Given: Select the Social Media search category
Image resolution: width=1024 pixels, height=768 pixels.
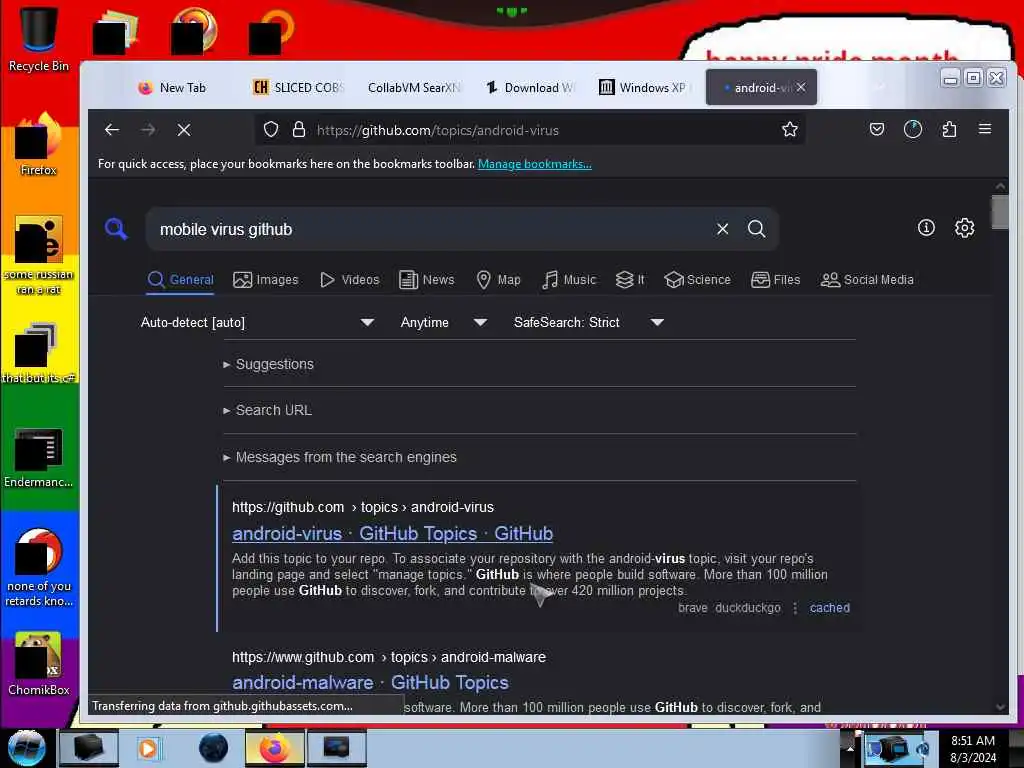Looking at the screenshot, I should pos(867,280).
